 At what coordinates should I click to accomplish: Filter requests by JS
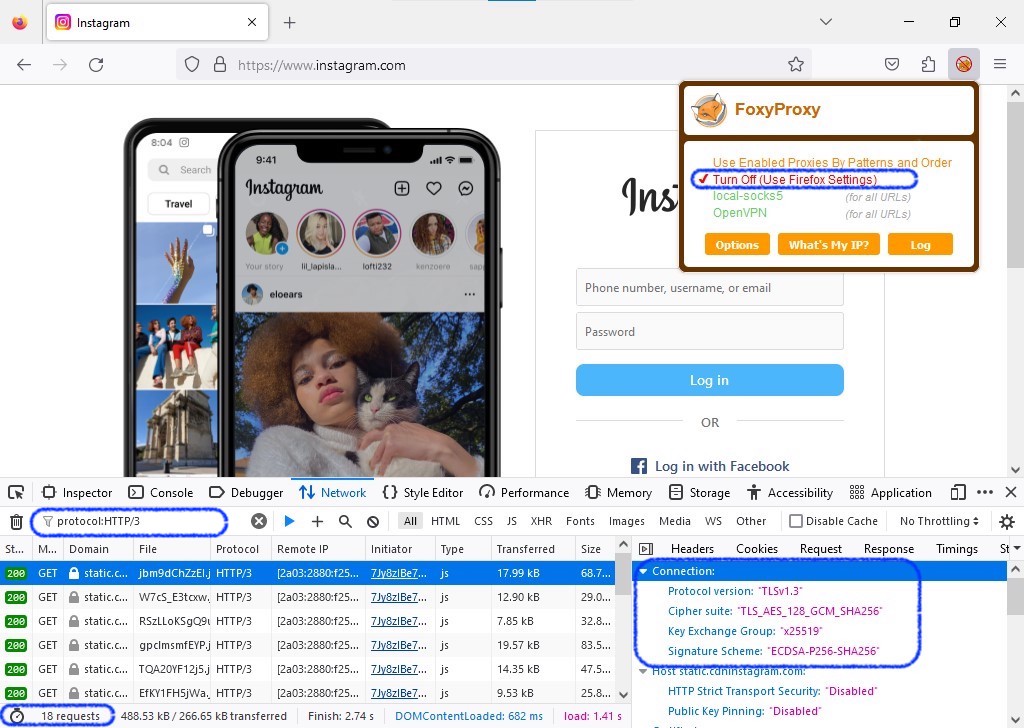511,521
